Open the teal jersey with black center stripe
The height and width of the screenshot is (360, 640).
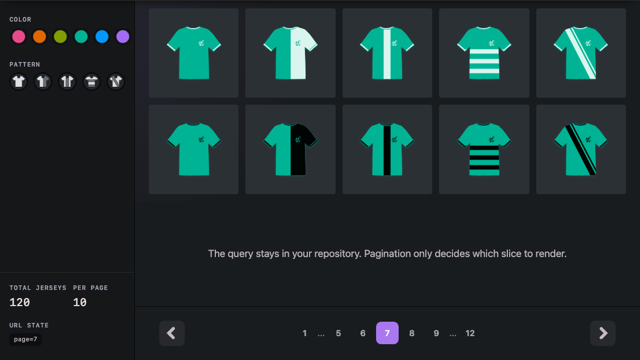(x=387, y=149)
